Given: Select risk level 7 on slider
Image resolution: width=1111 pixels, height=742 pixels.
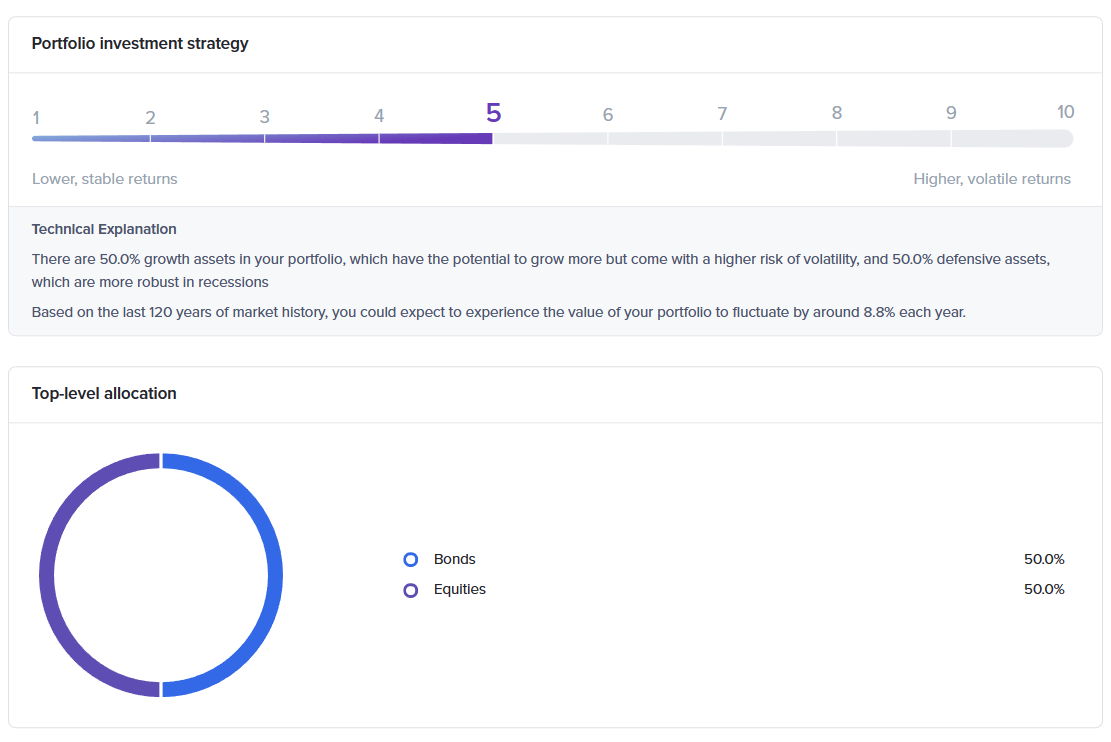Looking at the screenshot, I should [x=722, y=114].
